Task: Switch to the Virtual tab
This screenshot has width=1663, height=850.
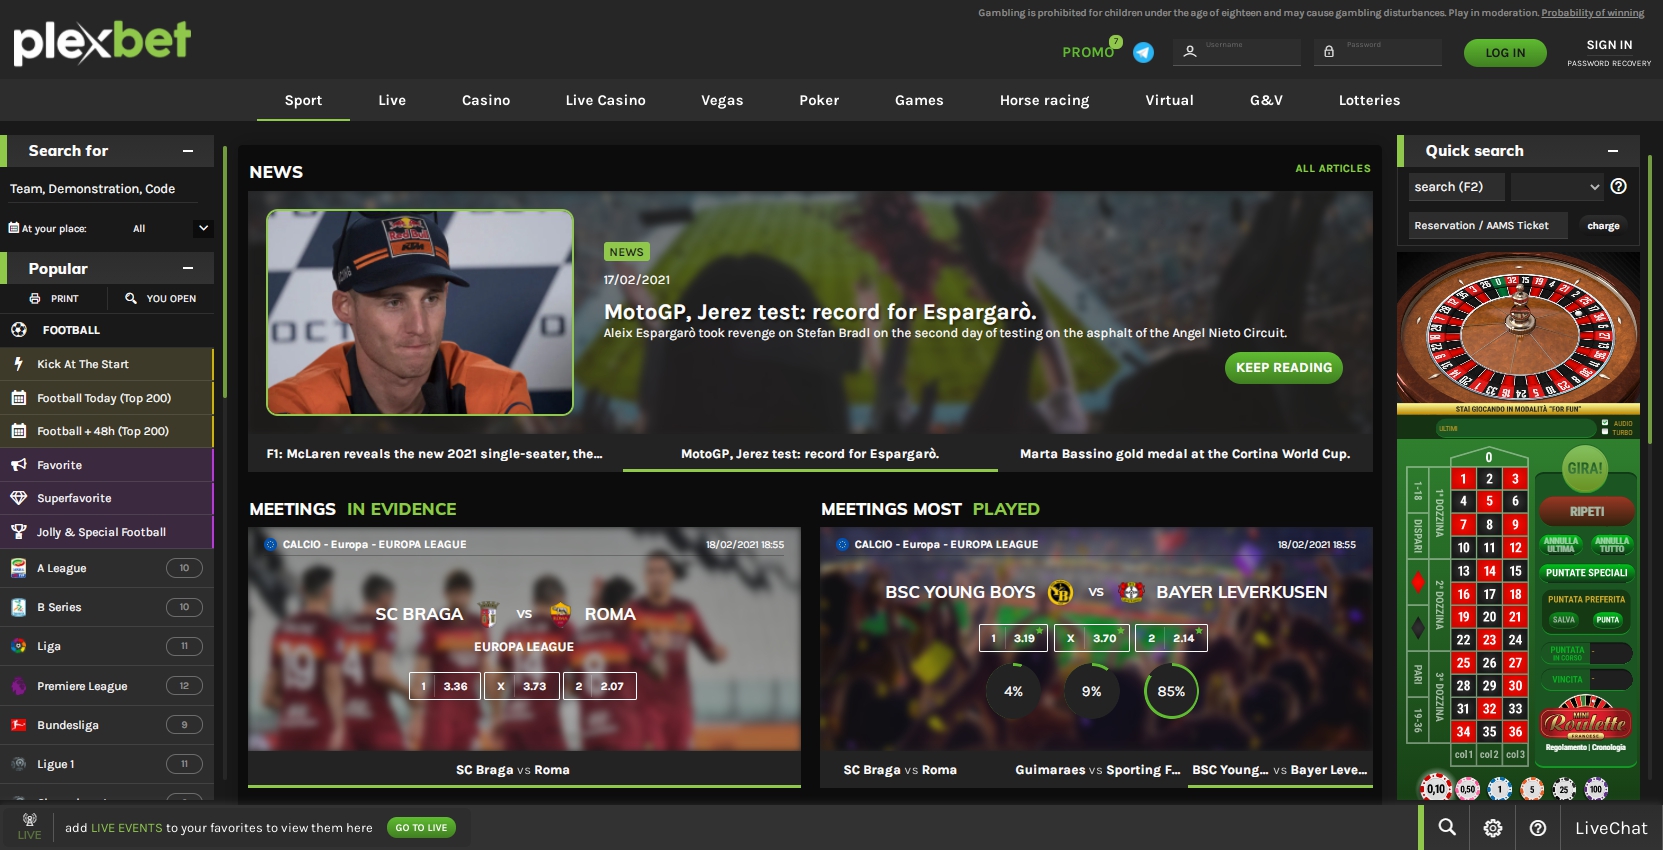Action: coord(1169,100)
